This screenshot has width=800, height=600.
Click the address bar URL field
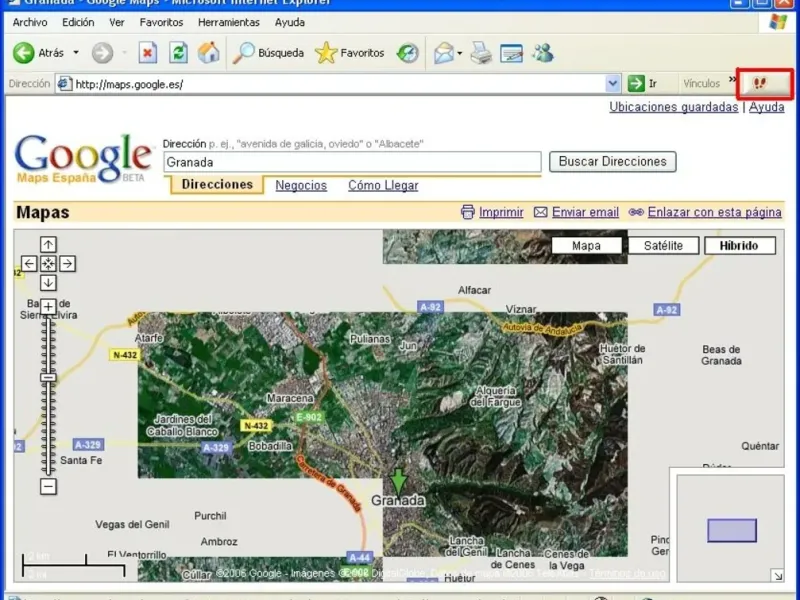tap(329, 84)
